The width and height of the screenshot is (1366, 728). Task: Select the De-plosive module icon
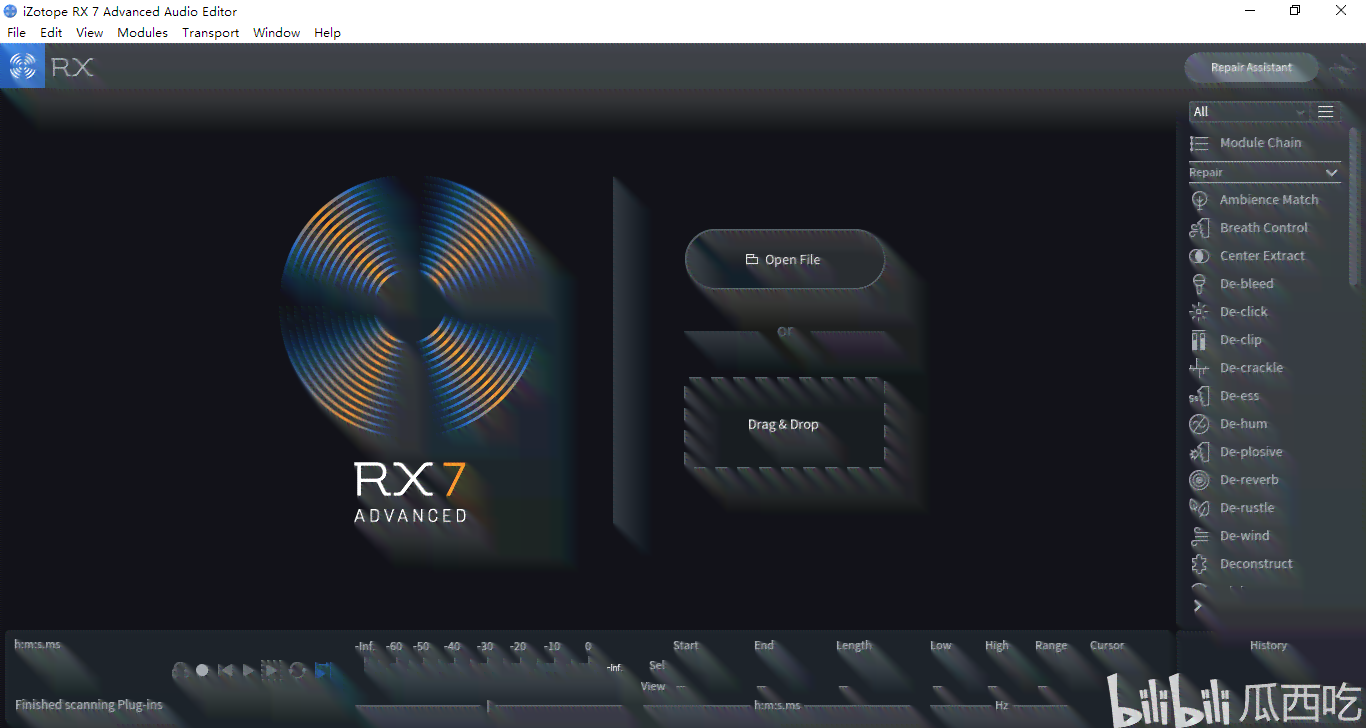(x=1199, y=452)
